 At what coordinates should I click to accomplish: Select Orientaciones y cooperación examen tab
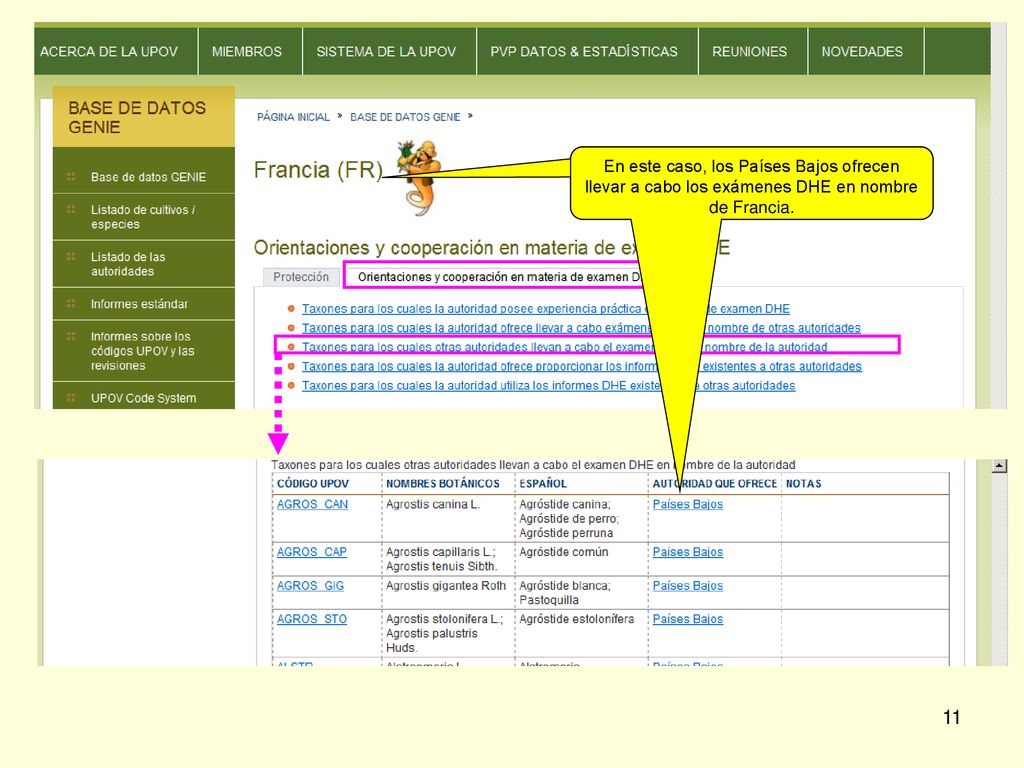tap(496, 277)
